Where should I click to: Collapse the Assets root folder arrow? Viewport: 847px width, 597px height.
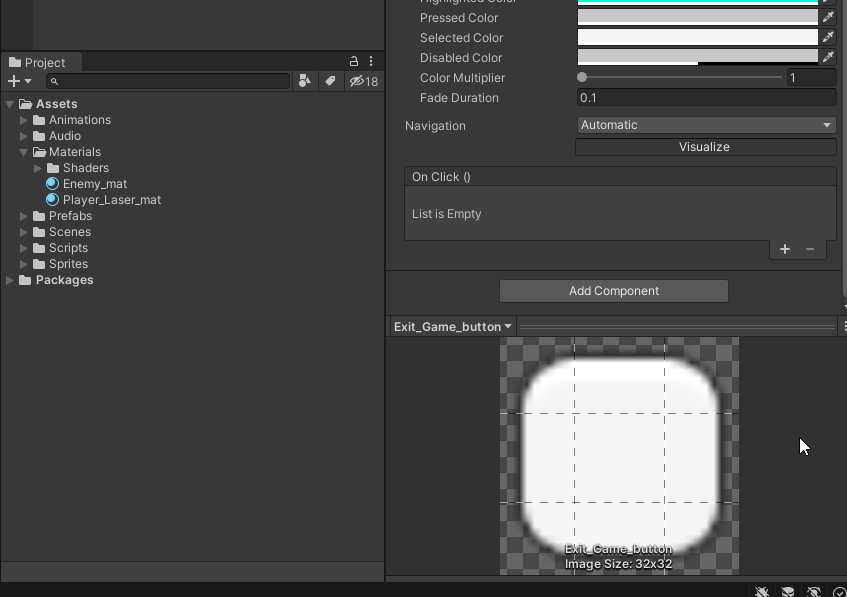(10, 104)
